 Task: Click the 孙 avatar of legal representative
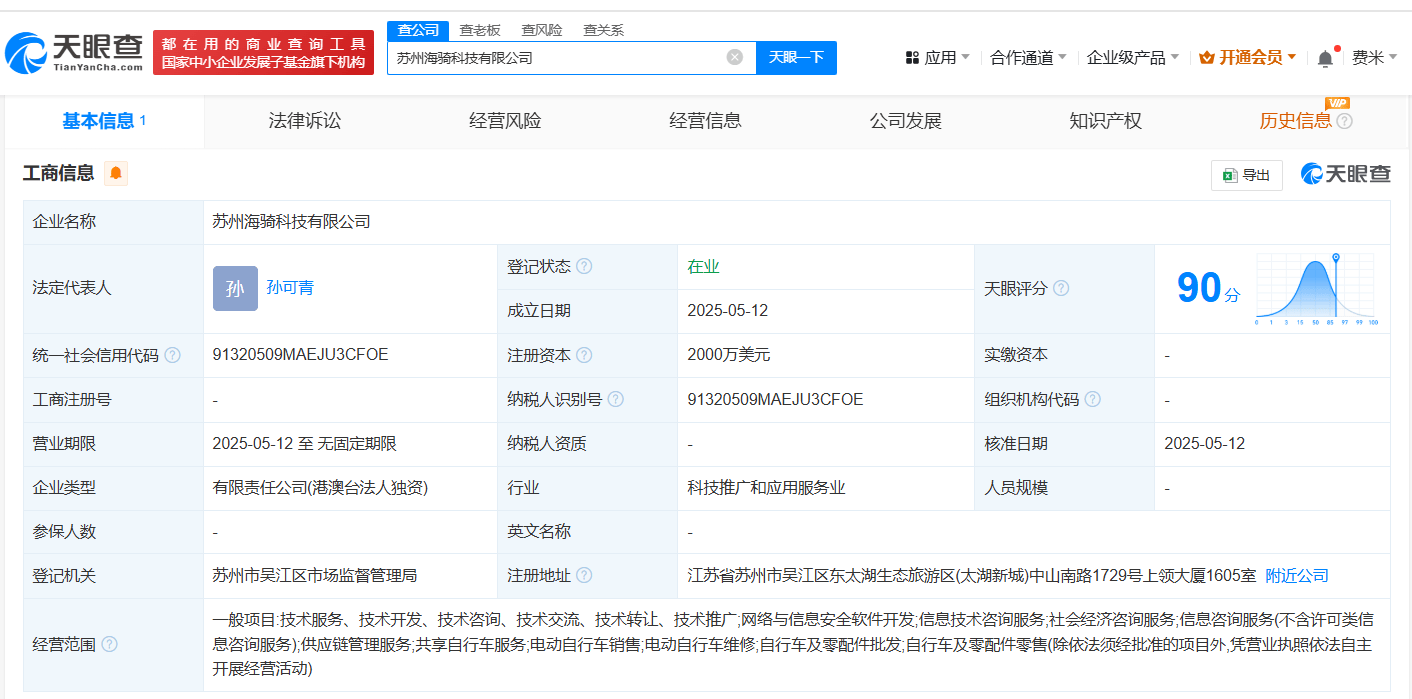click(235, 288)
